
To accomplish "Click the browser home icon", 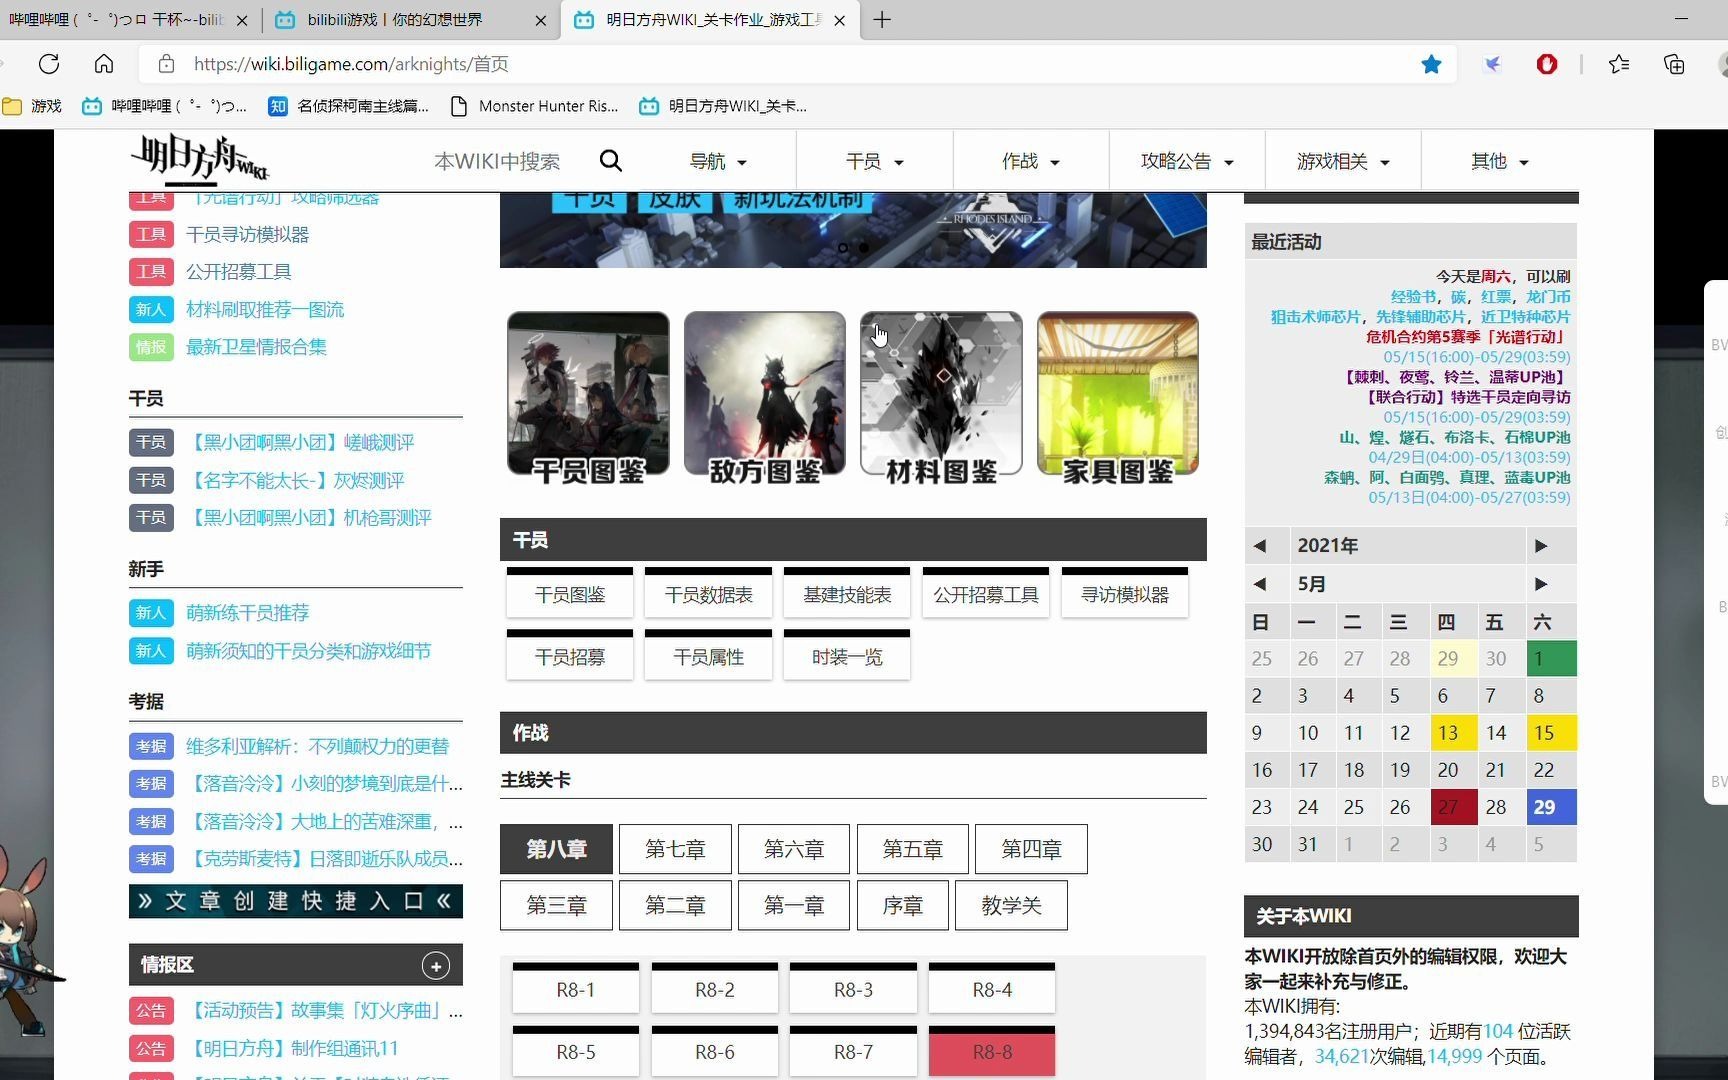I will click(x=104, y=64).
